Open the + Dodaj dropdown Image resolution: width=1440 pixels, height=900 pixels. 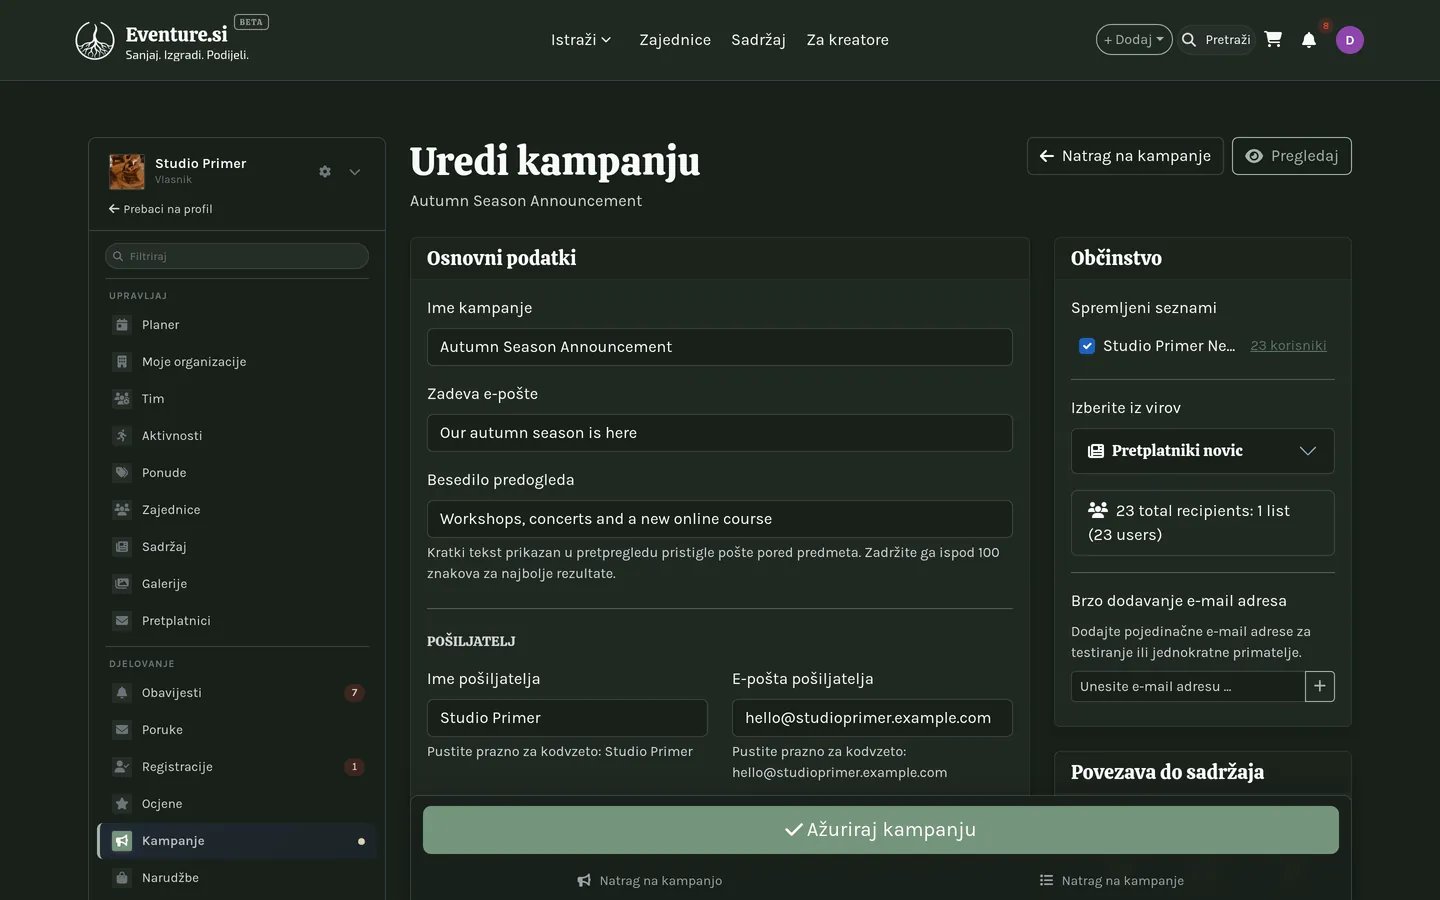point(1134,40)
